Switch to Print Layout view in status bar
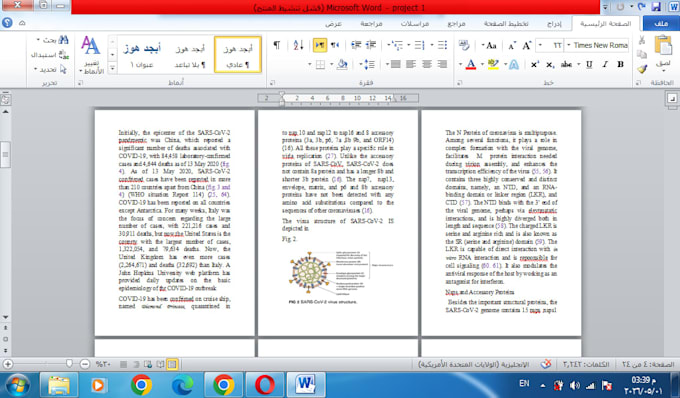The image size is (680, 398). pyautogui.click(x=172, y=364)
